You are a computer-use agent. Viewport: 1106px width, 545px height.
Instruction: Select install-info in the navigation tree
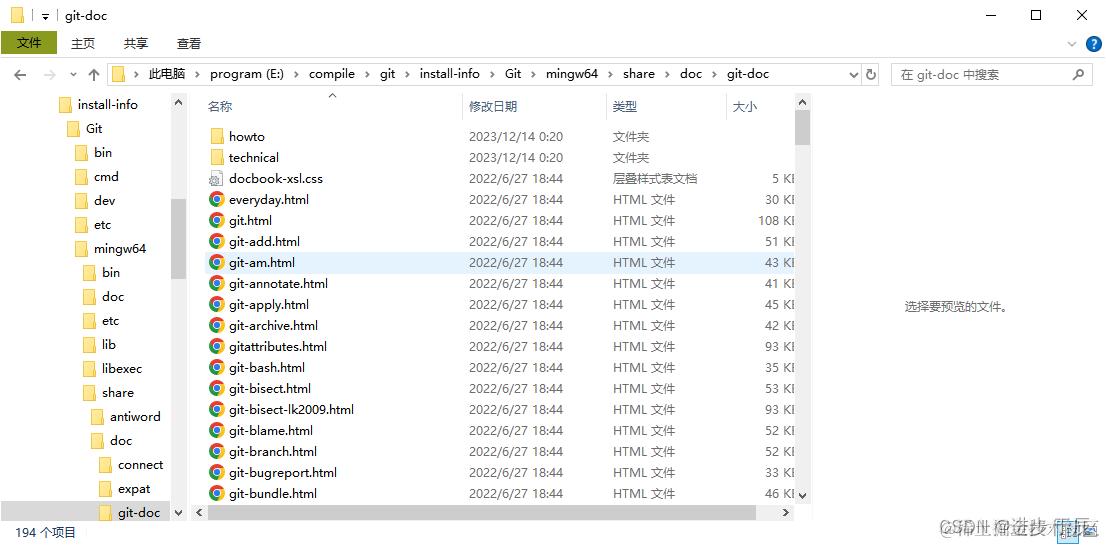coord(108,104)
